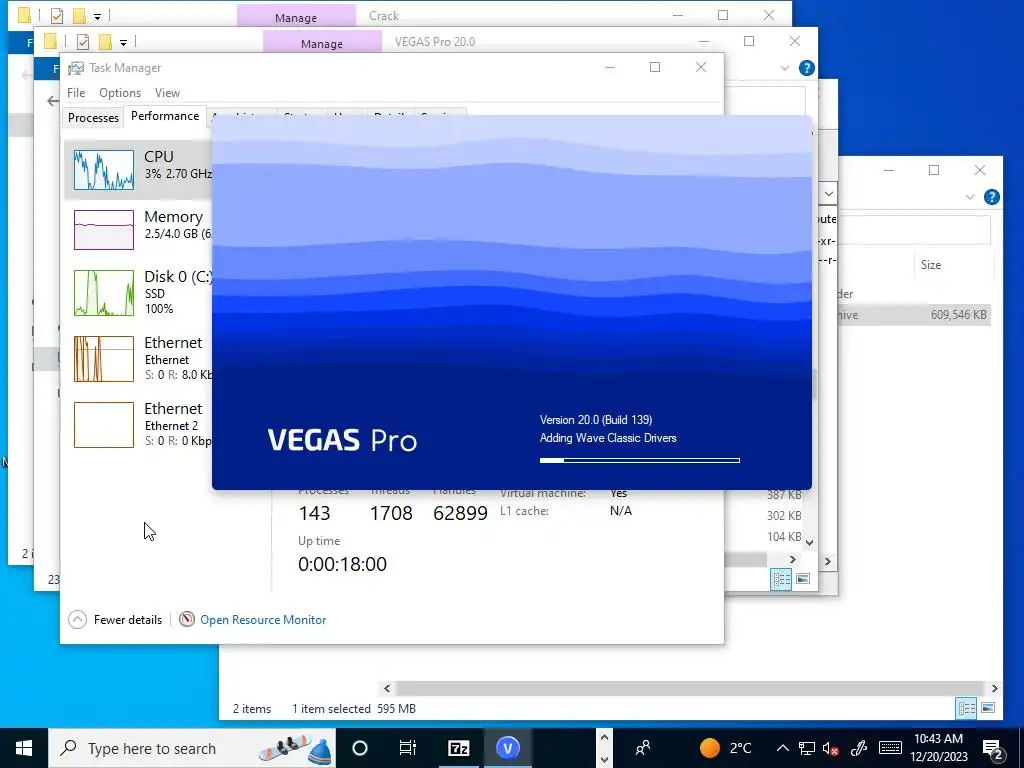Open the notification center icon
Screen dimensions: 1024x768
[x=993, y=748]
